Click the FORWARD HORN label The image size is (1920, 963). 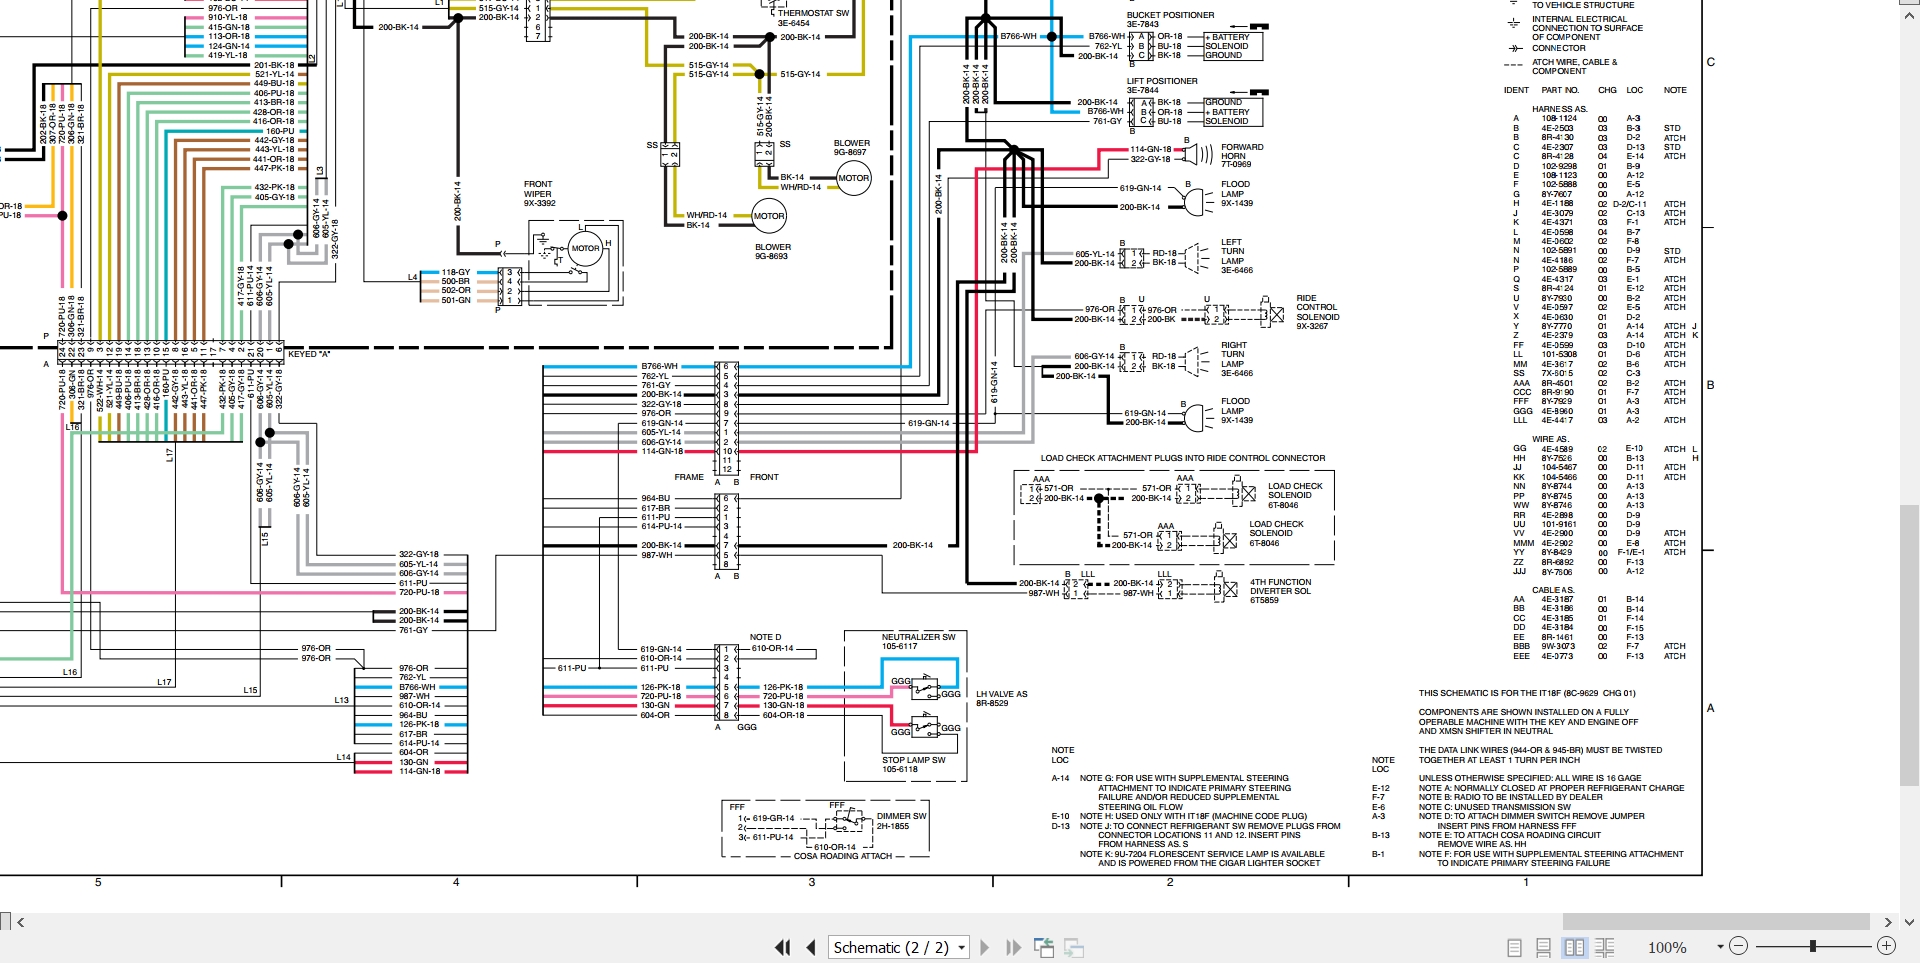click(x=1242, y=152)
